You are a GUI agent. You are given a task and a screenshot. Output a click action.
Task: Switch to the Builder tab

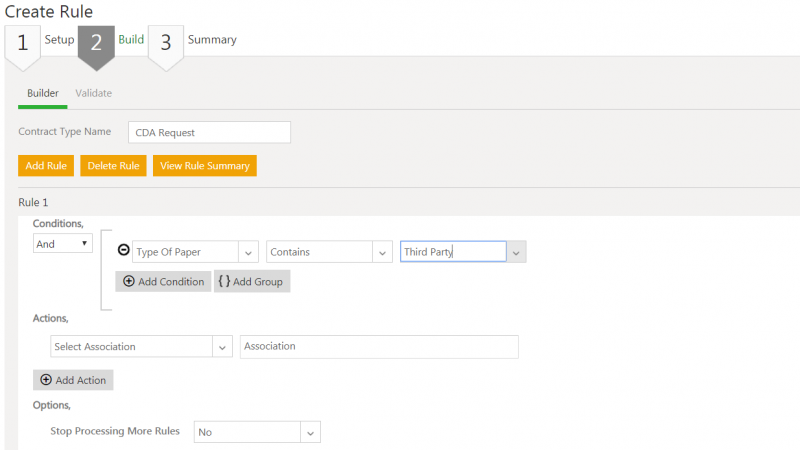pyautogui.click(x=43, y=93)
